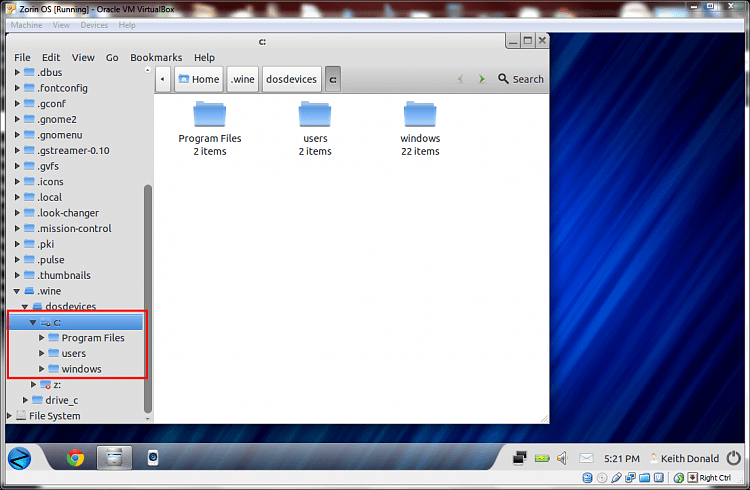Open the mail envelope tray icon
This screenshot has width=750, height=490.
click(586, 458)
